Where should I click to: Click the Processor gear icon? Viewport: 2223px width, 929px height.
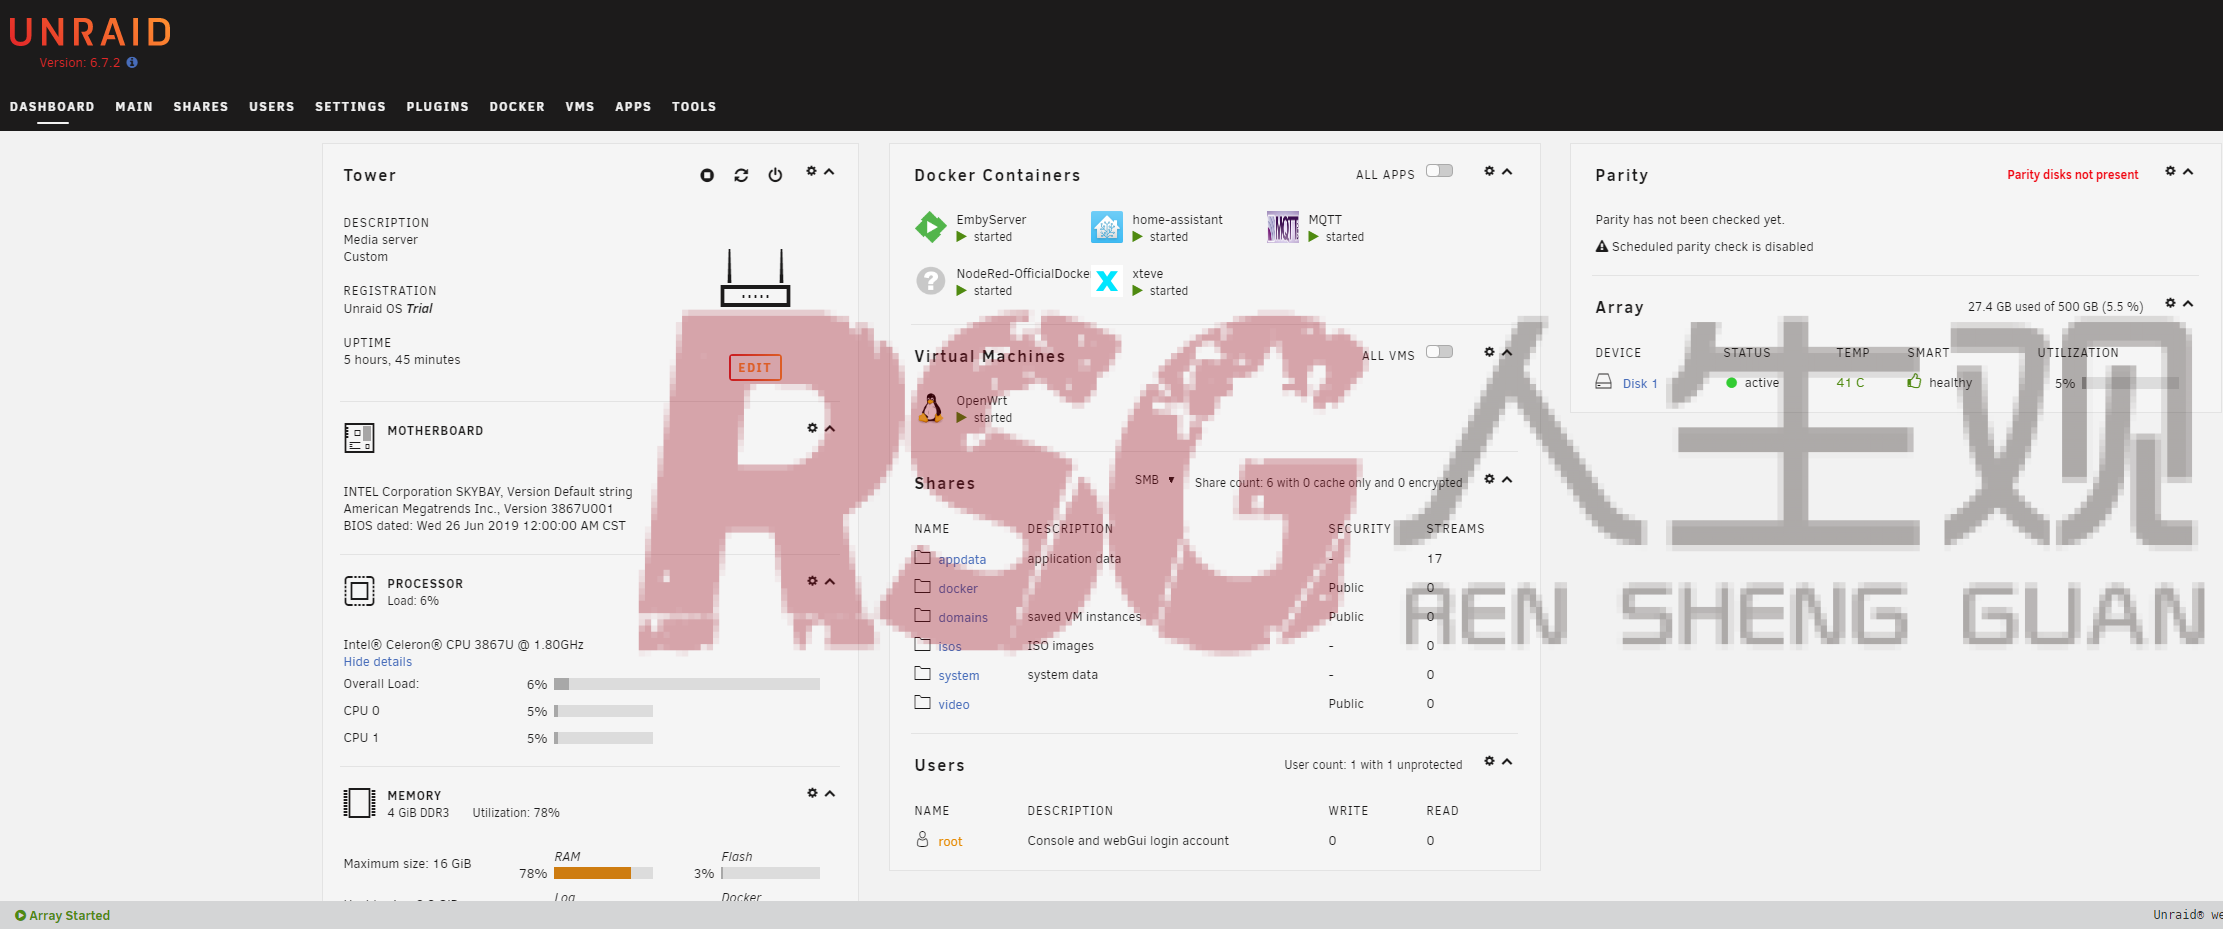(812, 581)
